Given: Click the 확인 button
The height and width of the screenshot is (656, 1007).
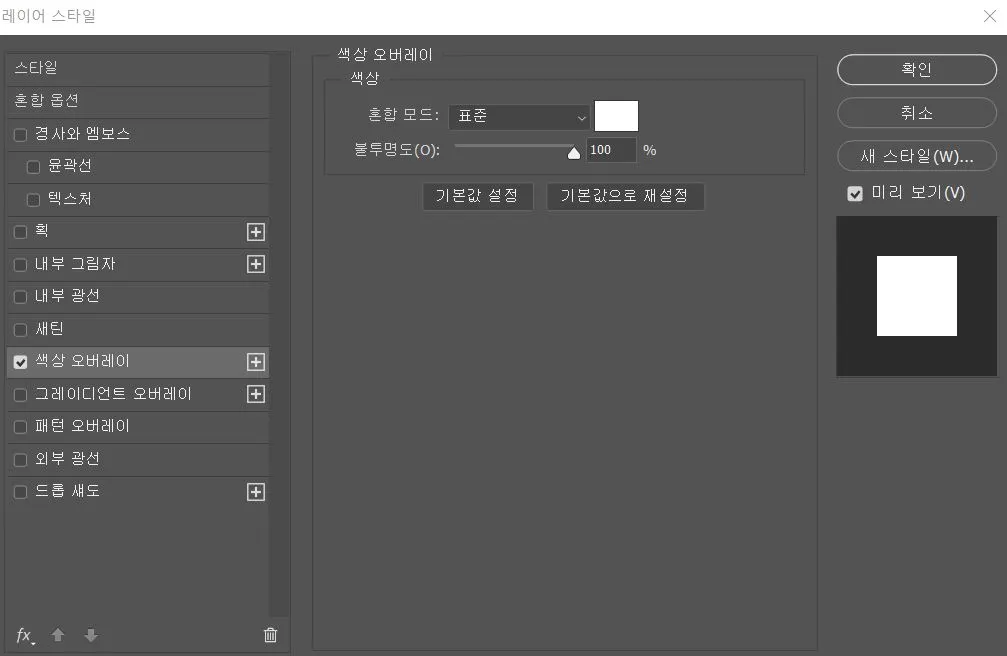Looking at the screenshot, I should point(916,69).
